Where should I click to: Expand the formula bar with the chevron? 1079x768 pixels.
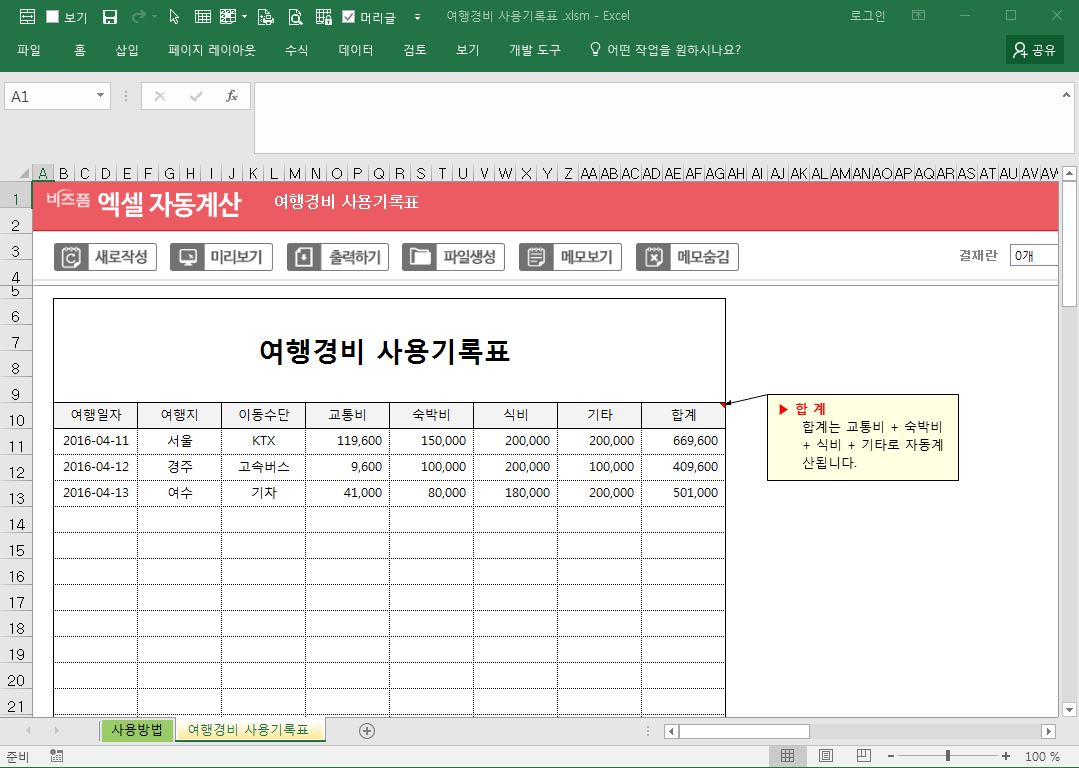point(1066,95)
